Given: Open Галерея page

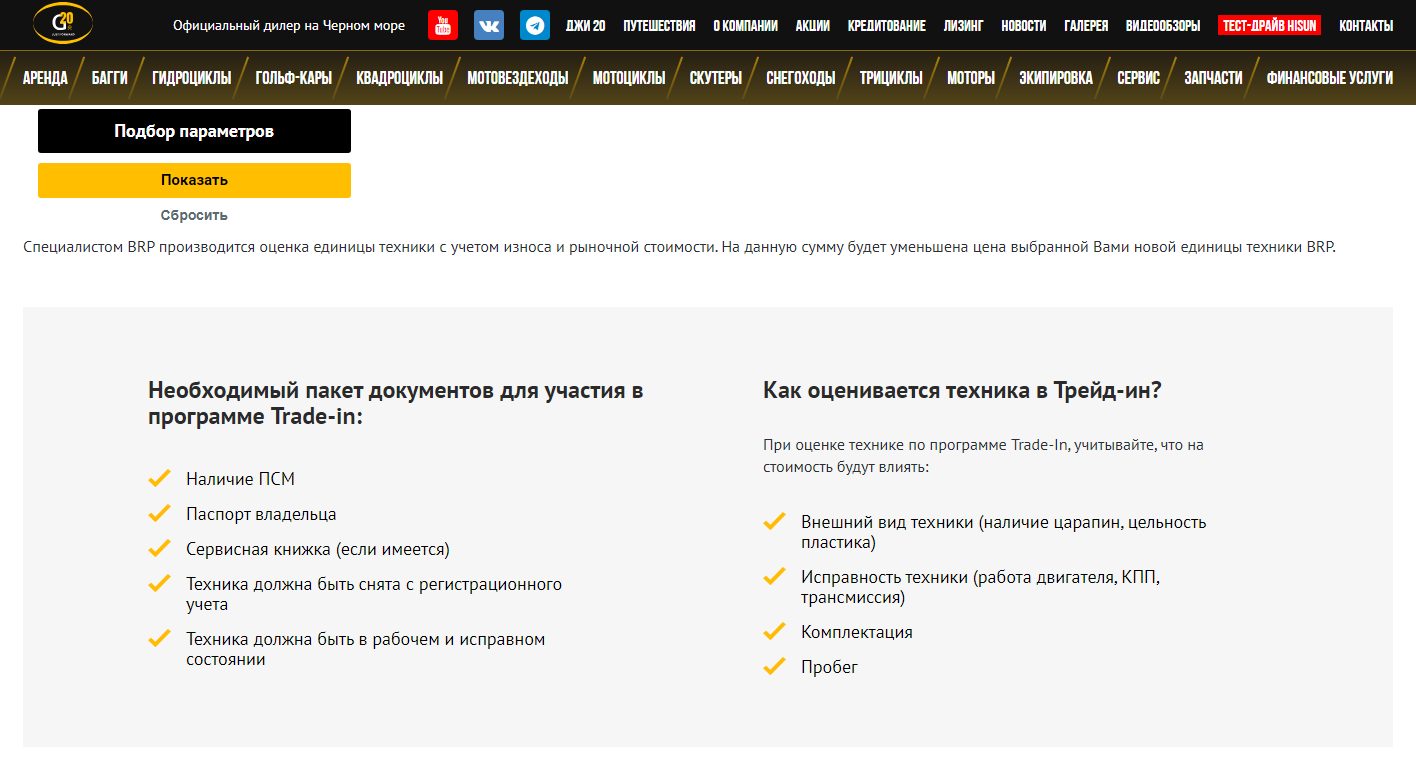Looking at the screenshot, I should click(x=1086, y=26).
